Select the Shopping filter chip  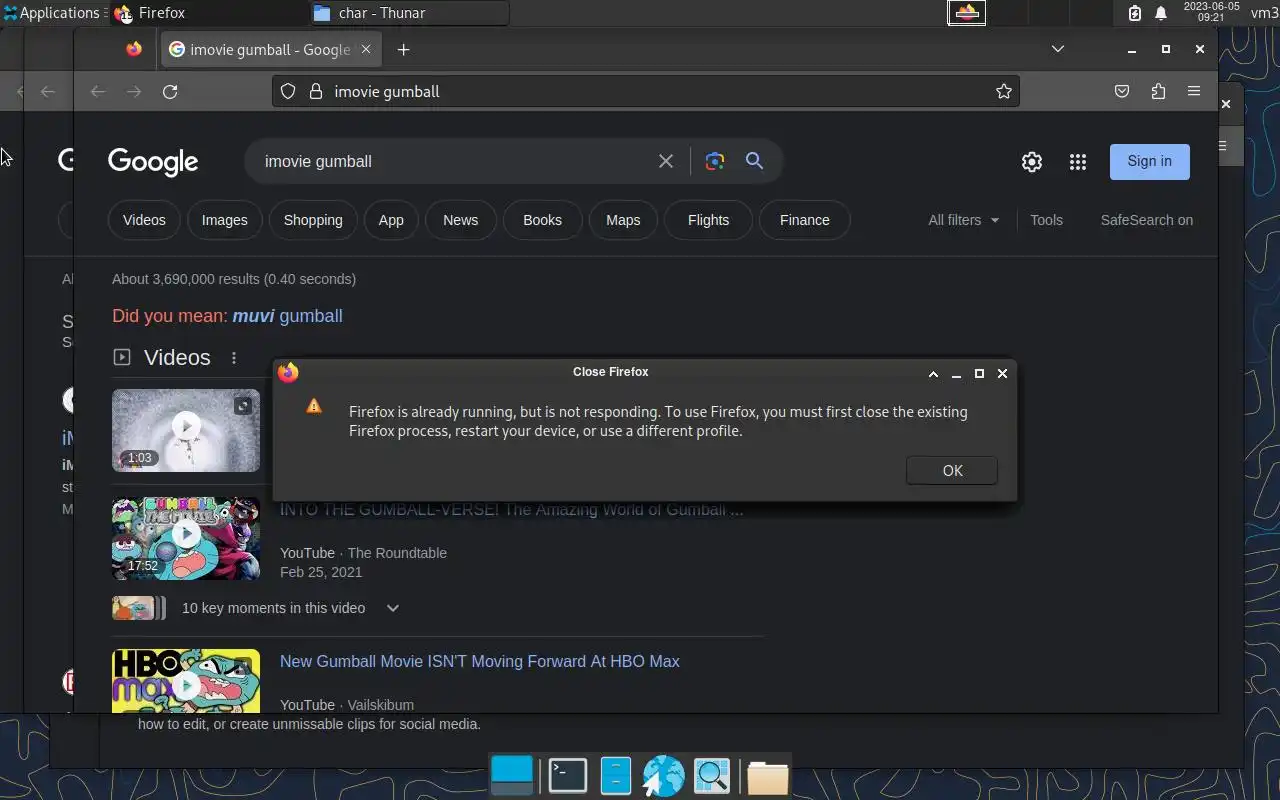coord(313,220)
